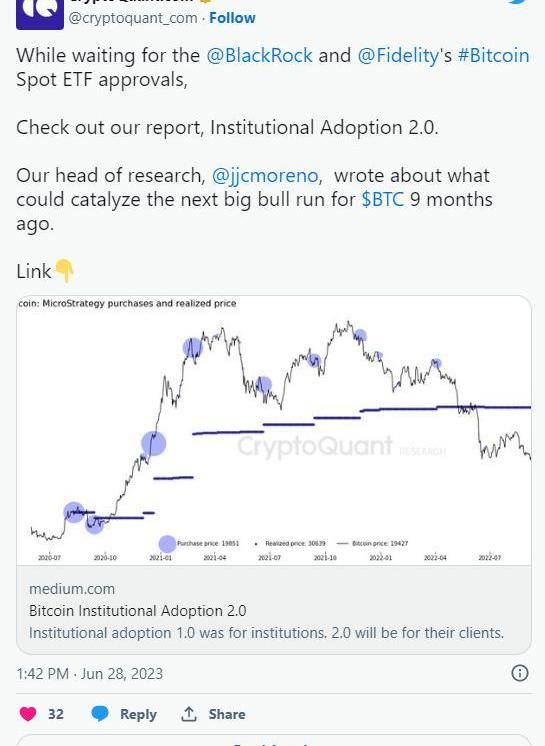Open the tweet timestamp Jun 28, 2023
The width and height of the screenshot is (545, 746).
click(89, 674)
